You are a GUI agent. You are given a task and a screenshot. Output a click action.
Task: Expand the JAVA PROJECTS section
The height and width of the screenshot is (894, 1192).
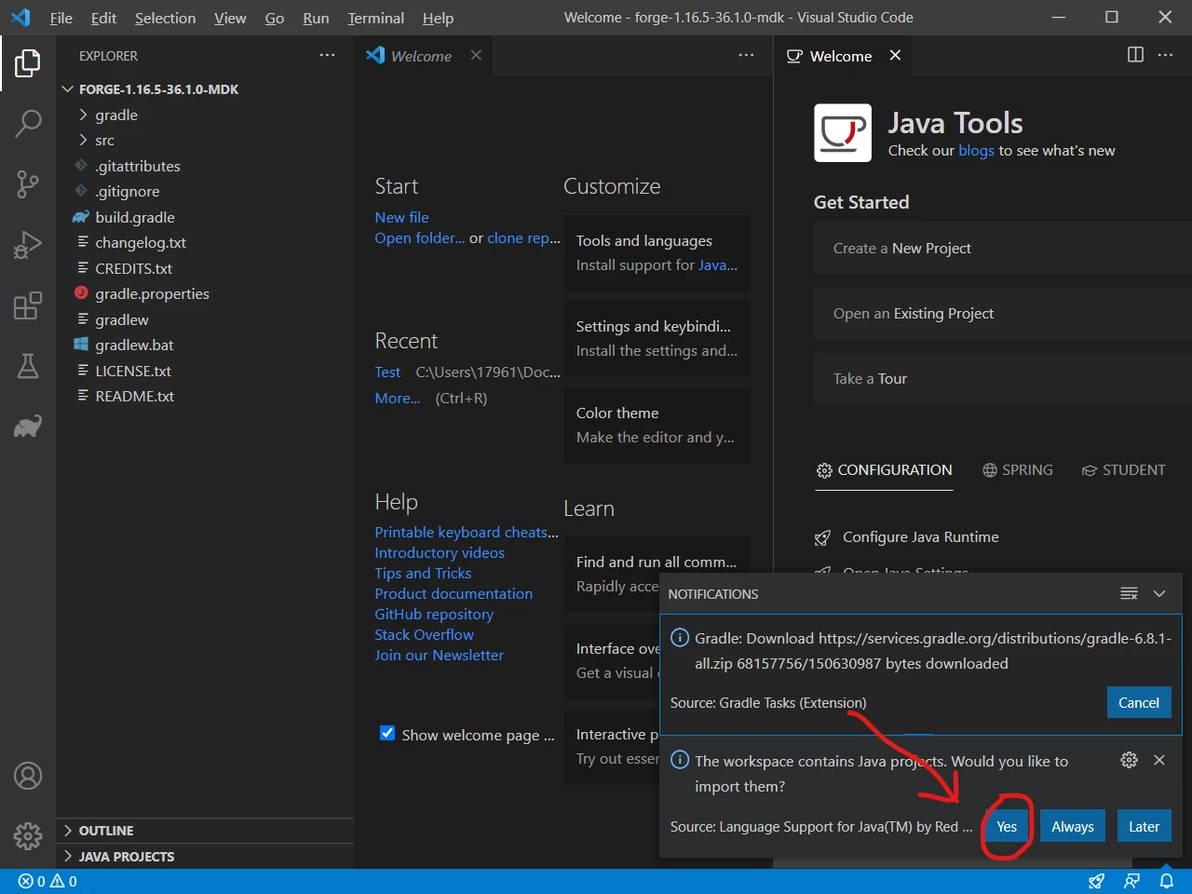pyautogui.click(x=126, y=857)
